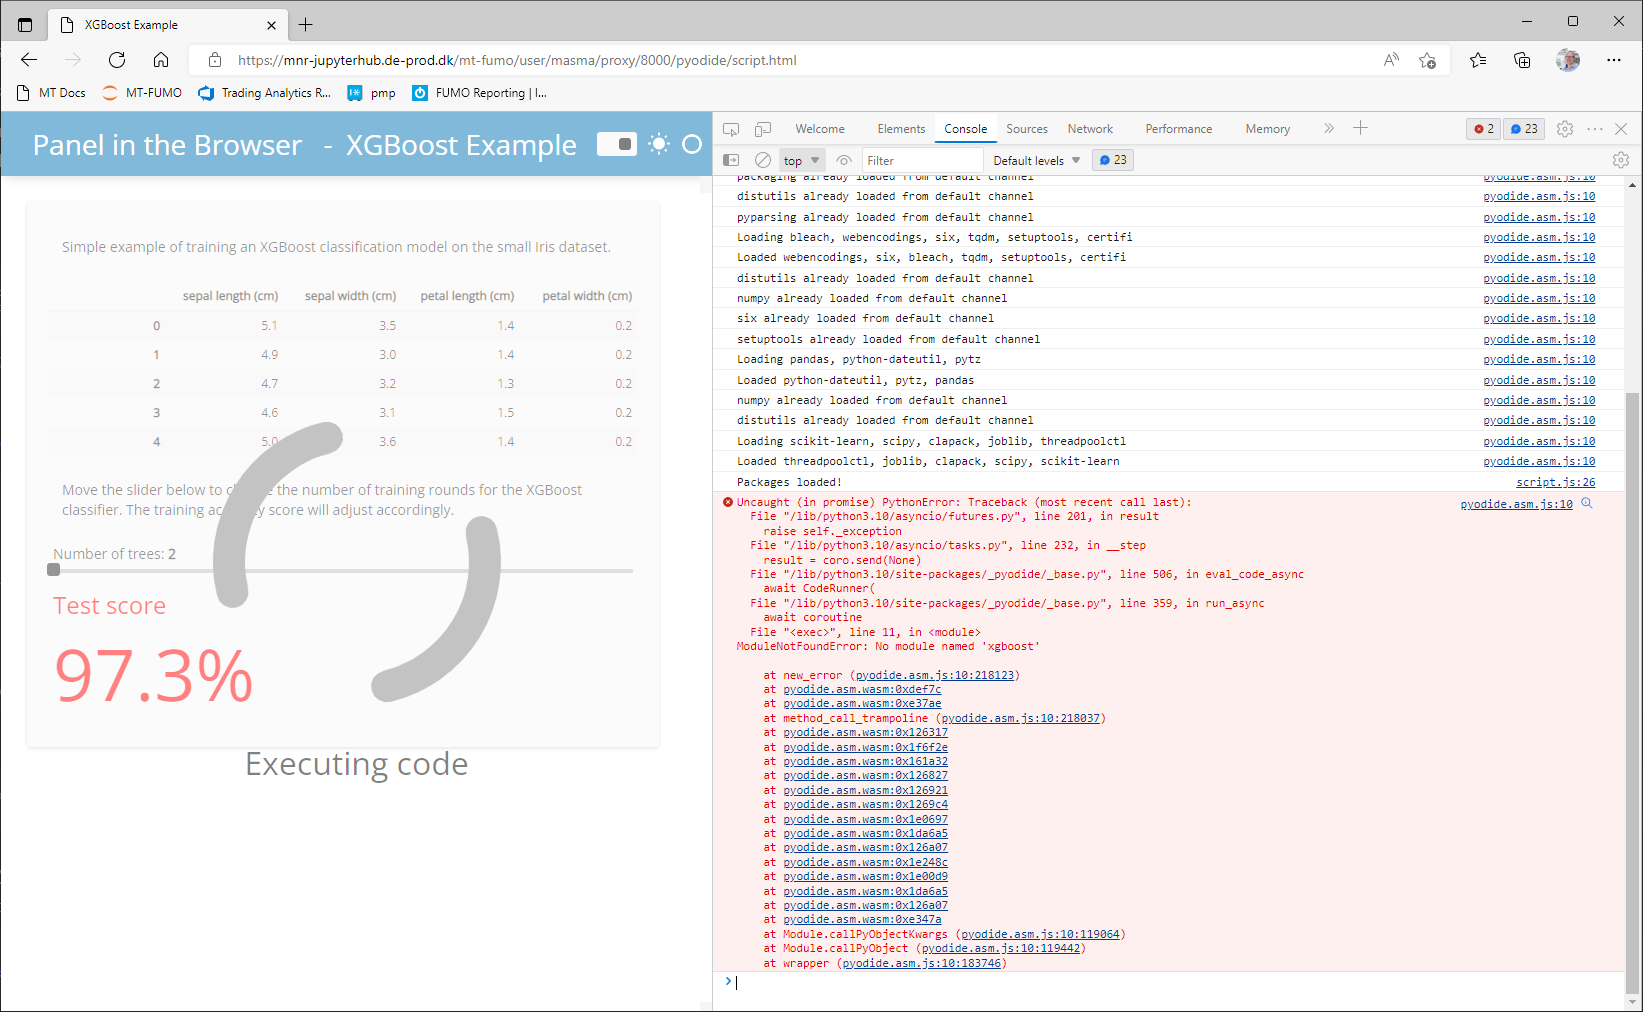Open the 'top' frame context dropdown

pyautogui.click(x=800, y=160)
